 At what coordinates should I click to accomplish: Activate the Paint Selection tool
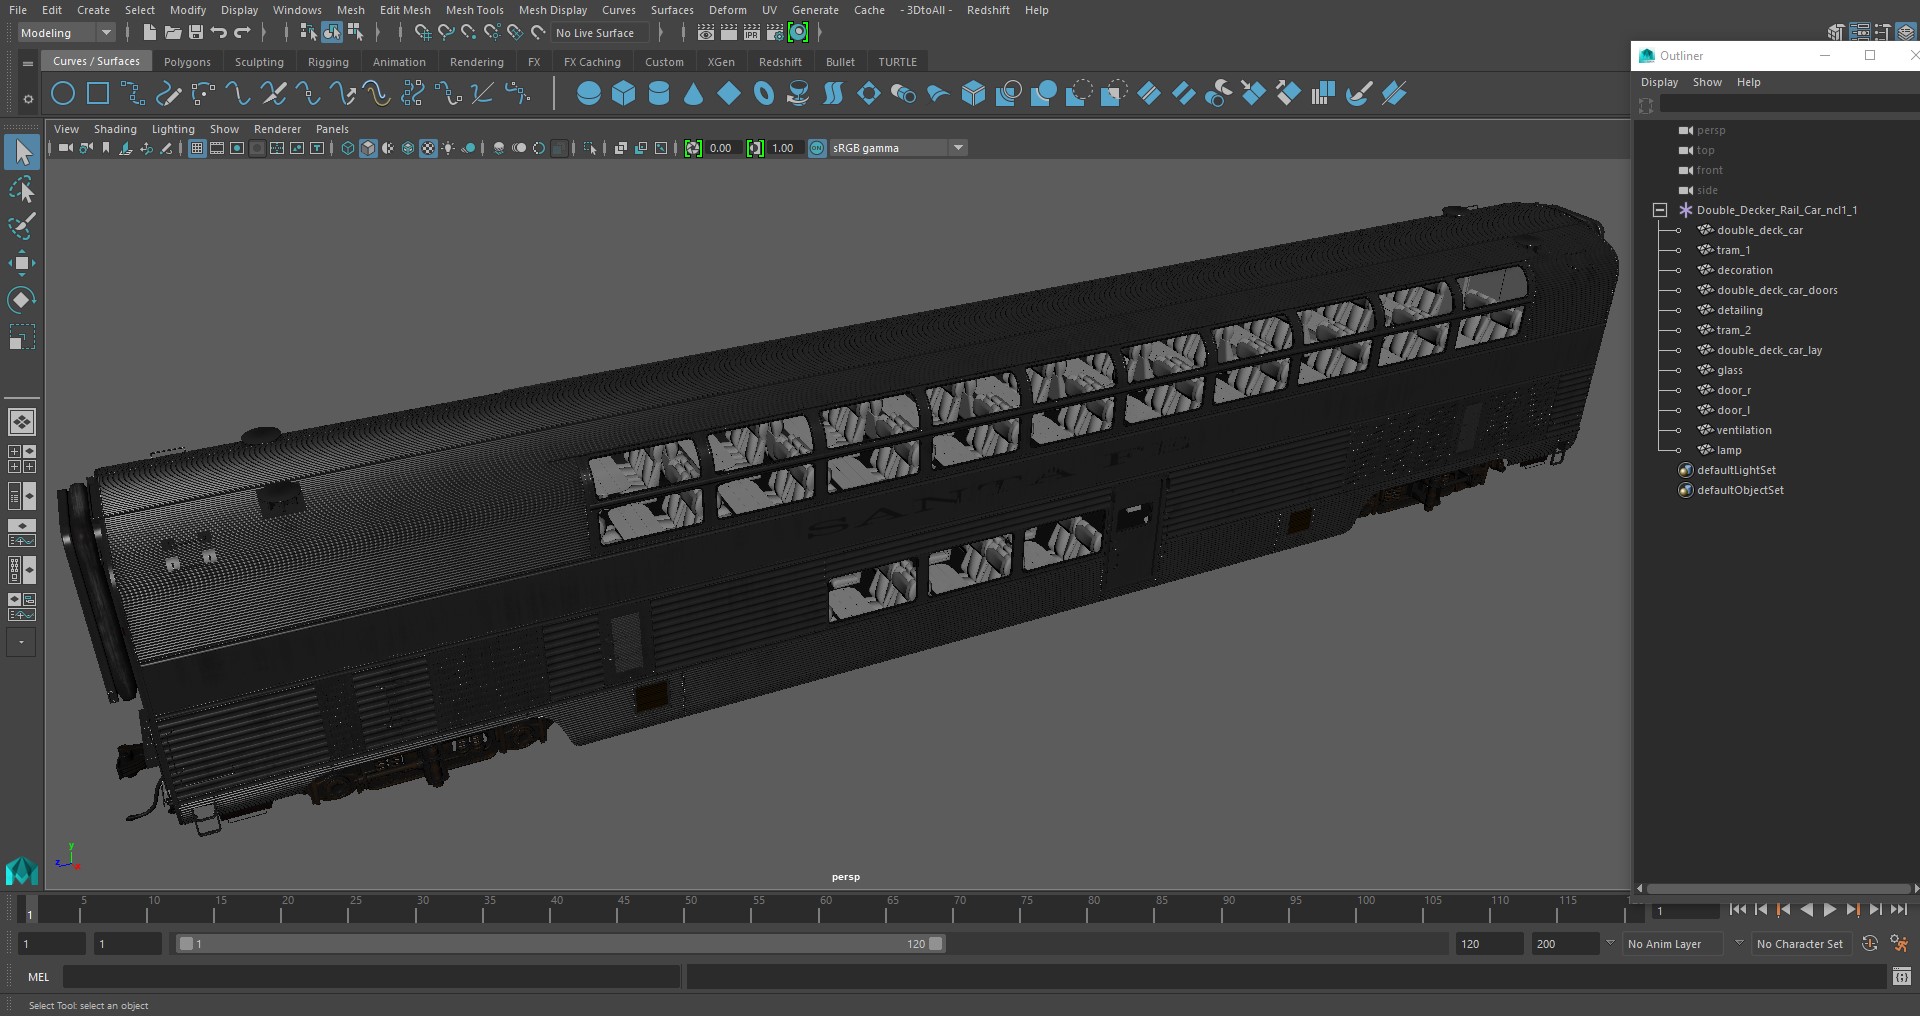(x=22, y=226)
